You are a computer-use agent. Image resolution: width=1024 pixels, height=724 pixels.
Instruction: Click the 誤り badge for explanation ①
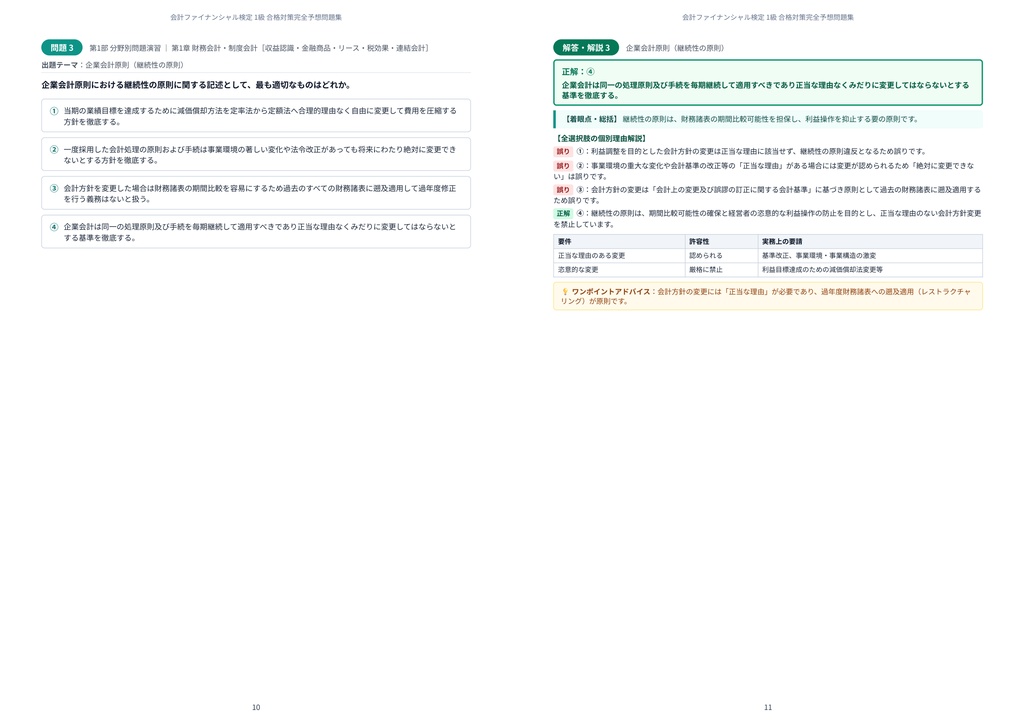[563, 151]
